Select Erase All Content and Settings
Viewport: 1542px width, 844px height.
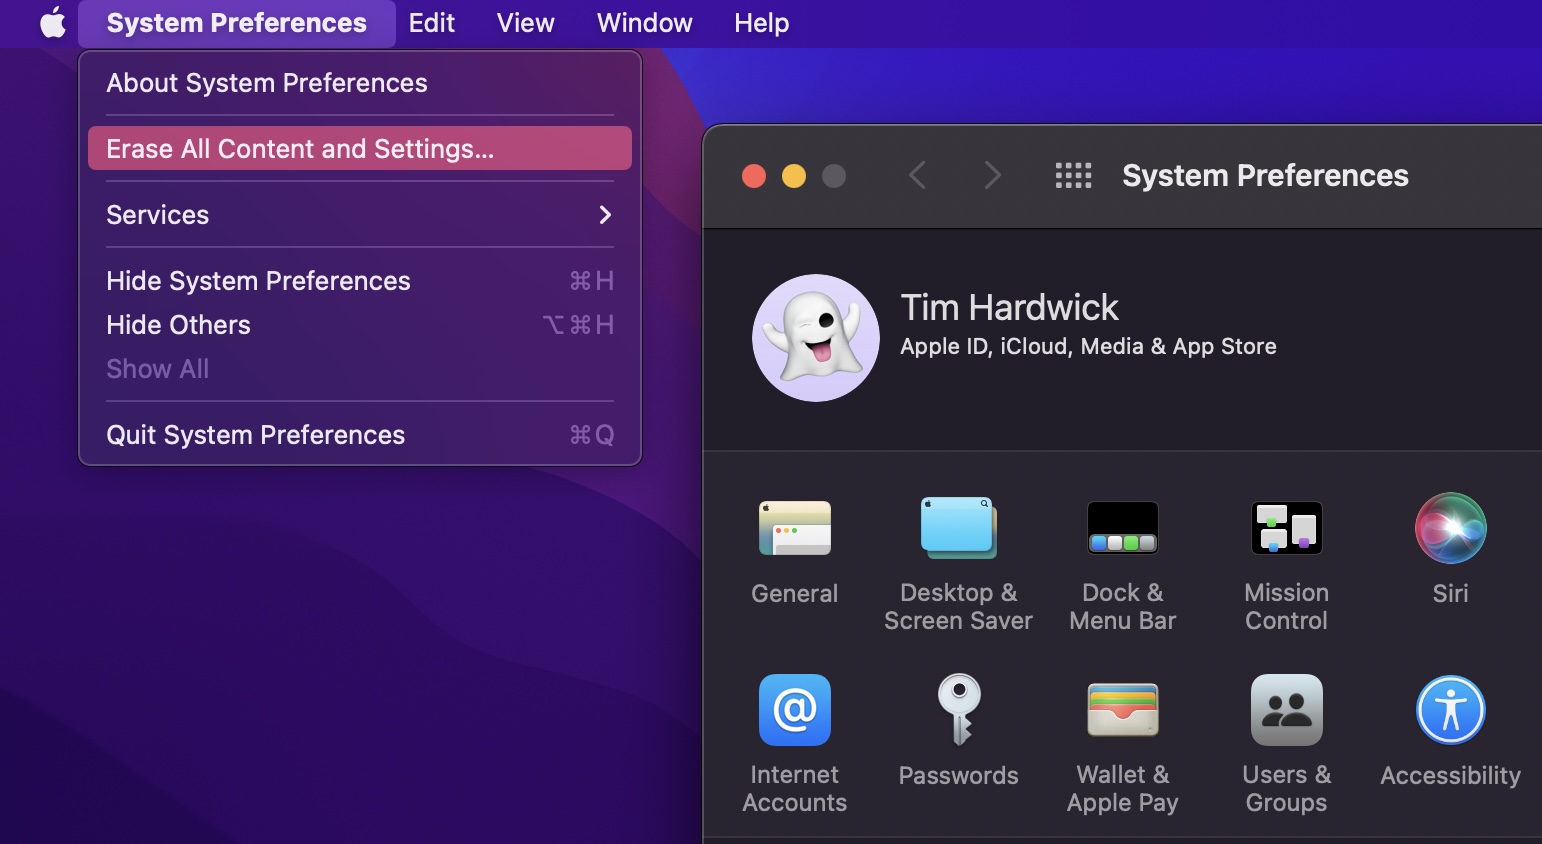point(359,149)
